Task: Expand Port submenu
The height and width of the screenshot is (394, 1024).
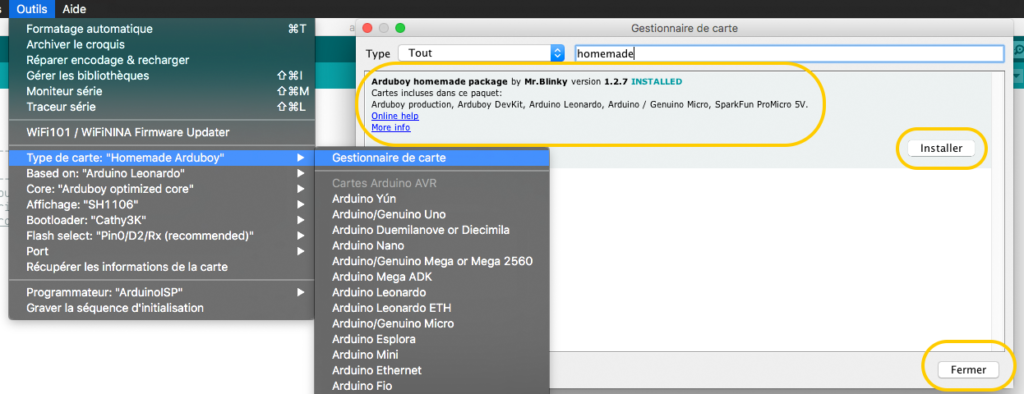Action: point(161,251)
